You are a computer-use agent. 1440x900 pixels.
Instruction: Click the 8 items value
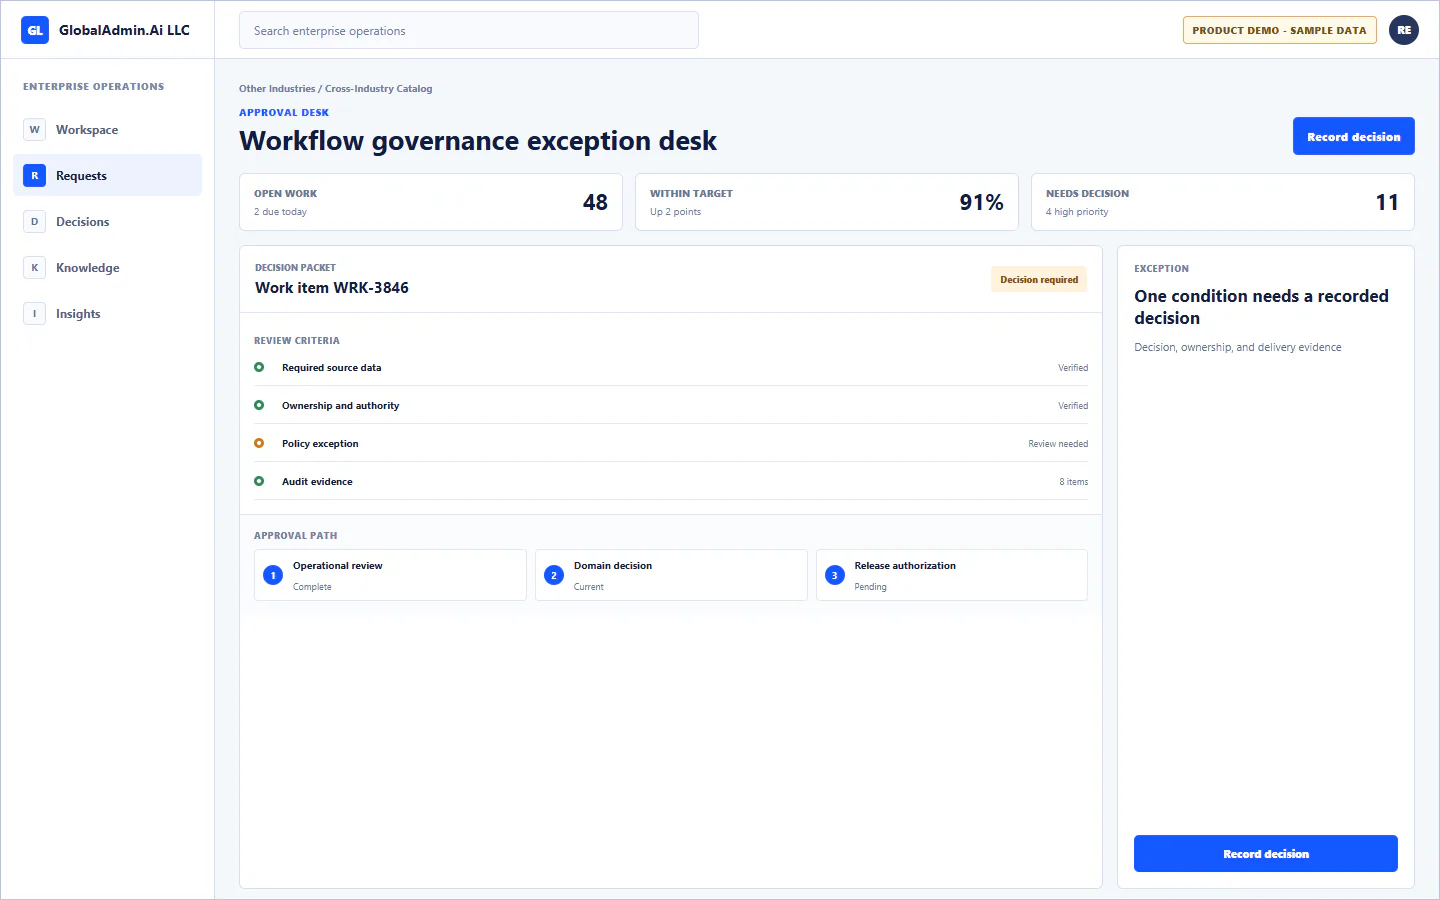[1074, 482]
